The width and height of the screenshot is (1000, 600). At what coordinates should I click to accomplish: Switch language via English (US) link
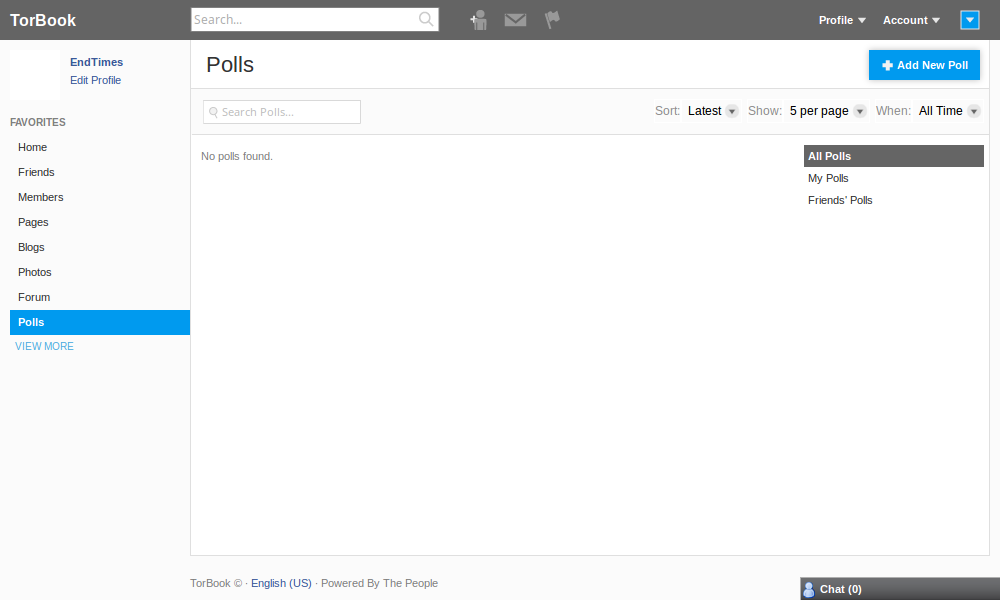pyautogui.click(x=281, y=583)
